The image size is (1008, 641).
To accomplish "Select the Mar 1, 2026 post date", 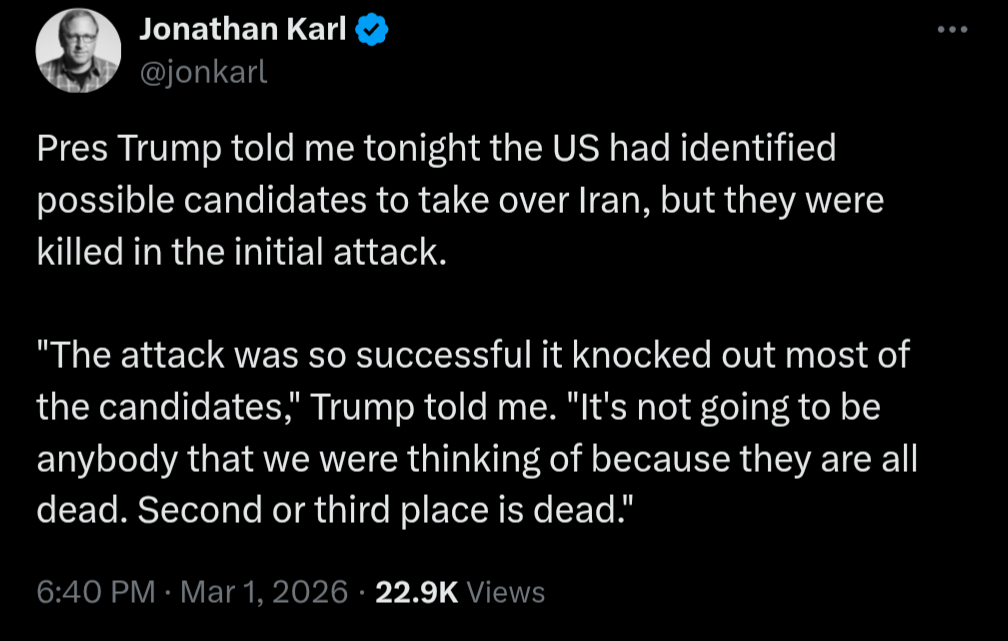I will (261, 591).
